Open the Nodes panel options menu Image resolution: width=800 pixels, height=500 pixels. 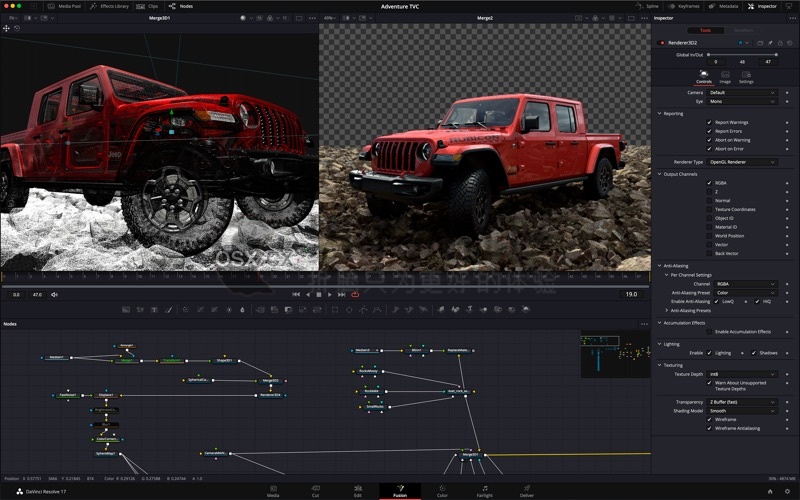pyautogui.click(x=644, y=324)
